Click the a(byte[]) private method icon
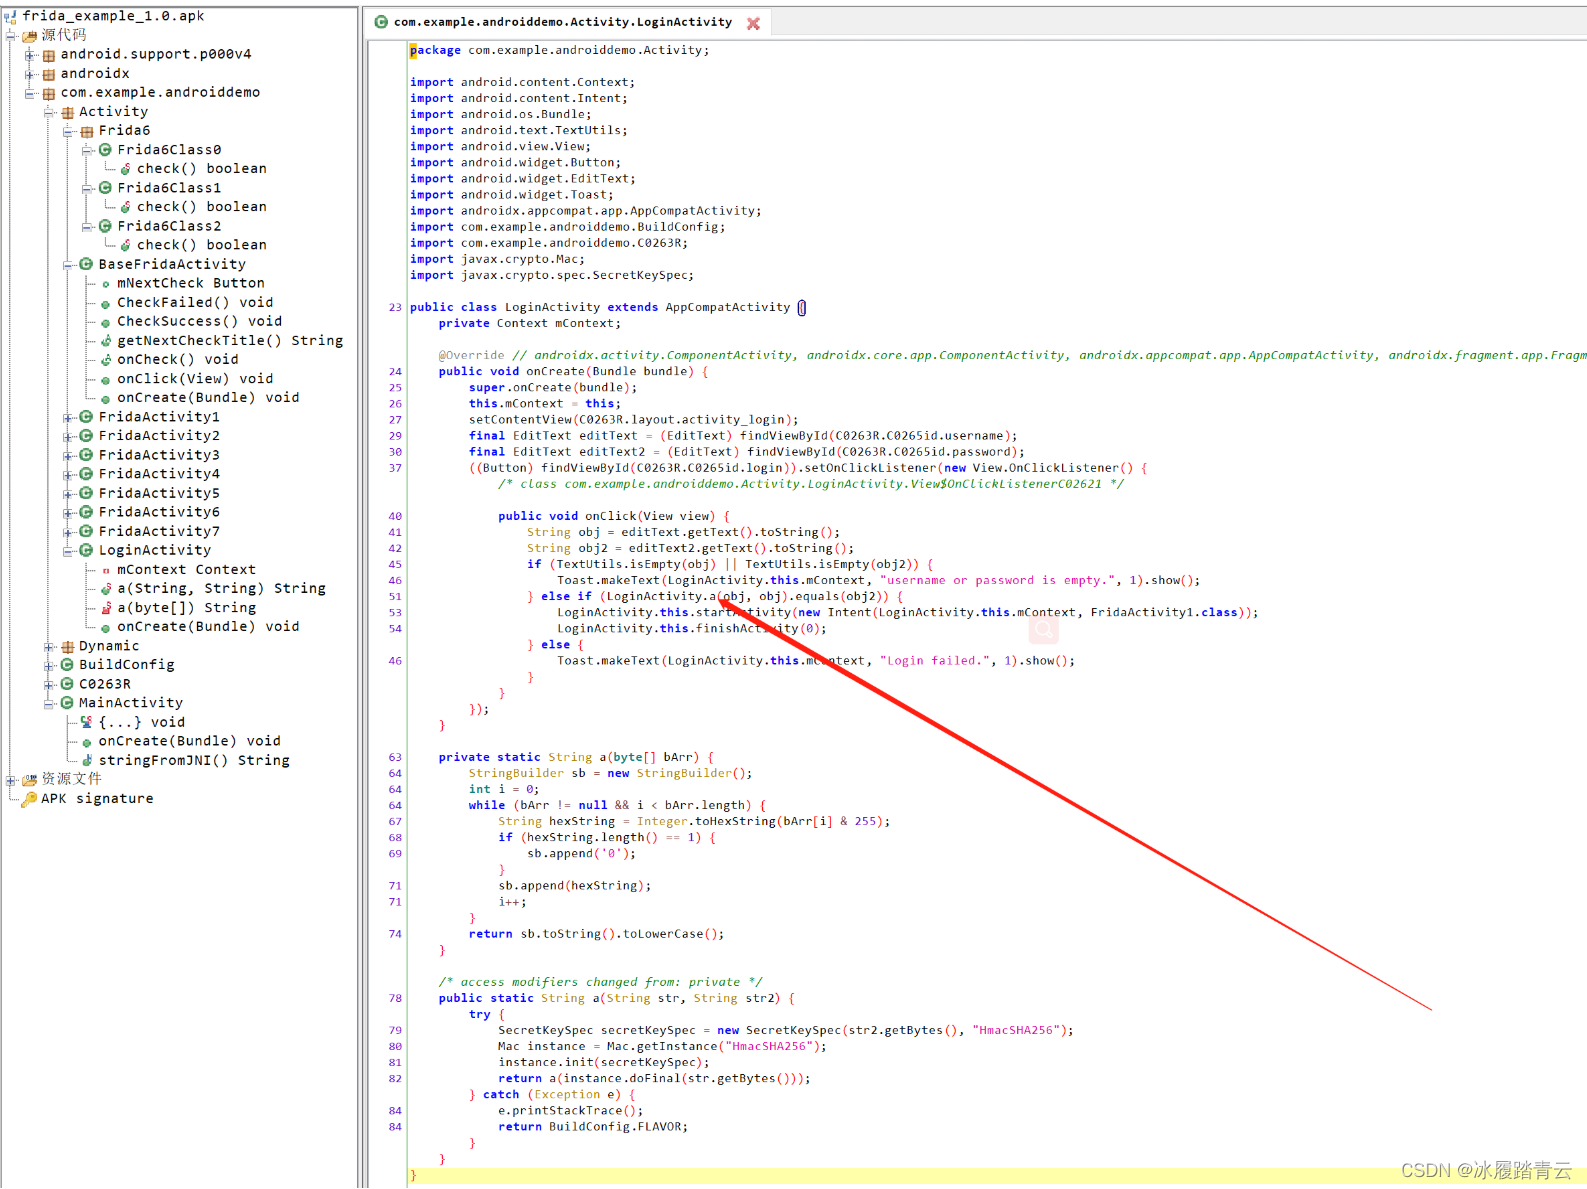 pos(105,608)
